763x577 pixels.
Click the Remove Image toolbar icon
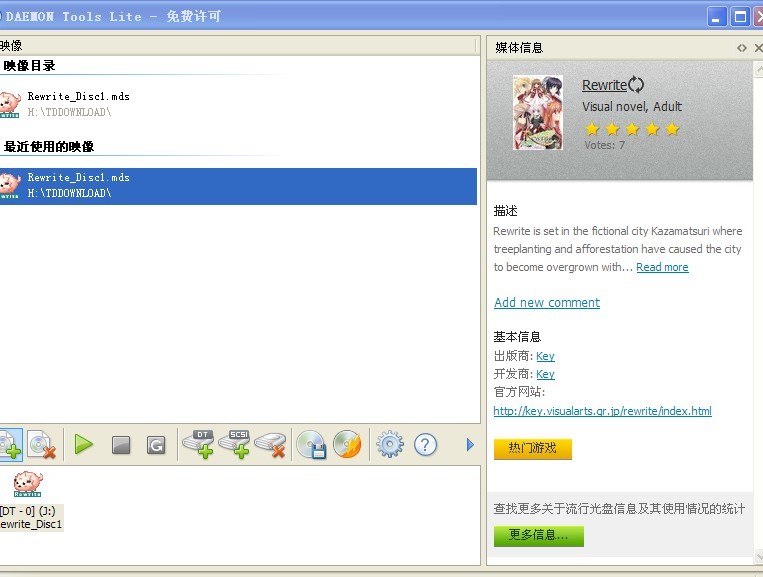coord(42,445)
